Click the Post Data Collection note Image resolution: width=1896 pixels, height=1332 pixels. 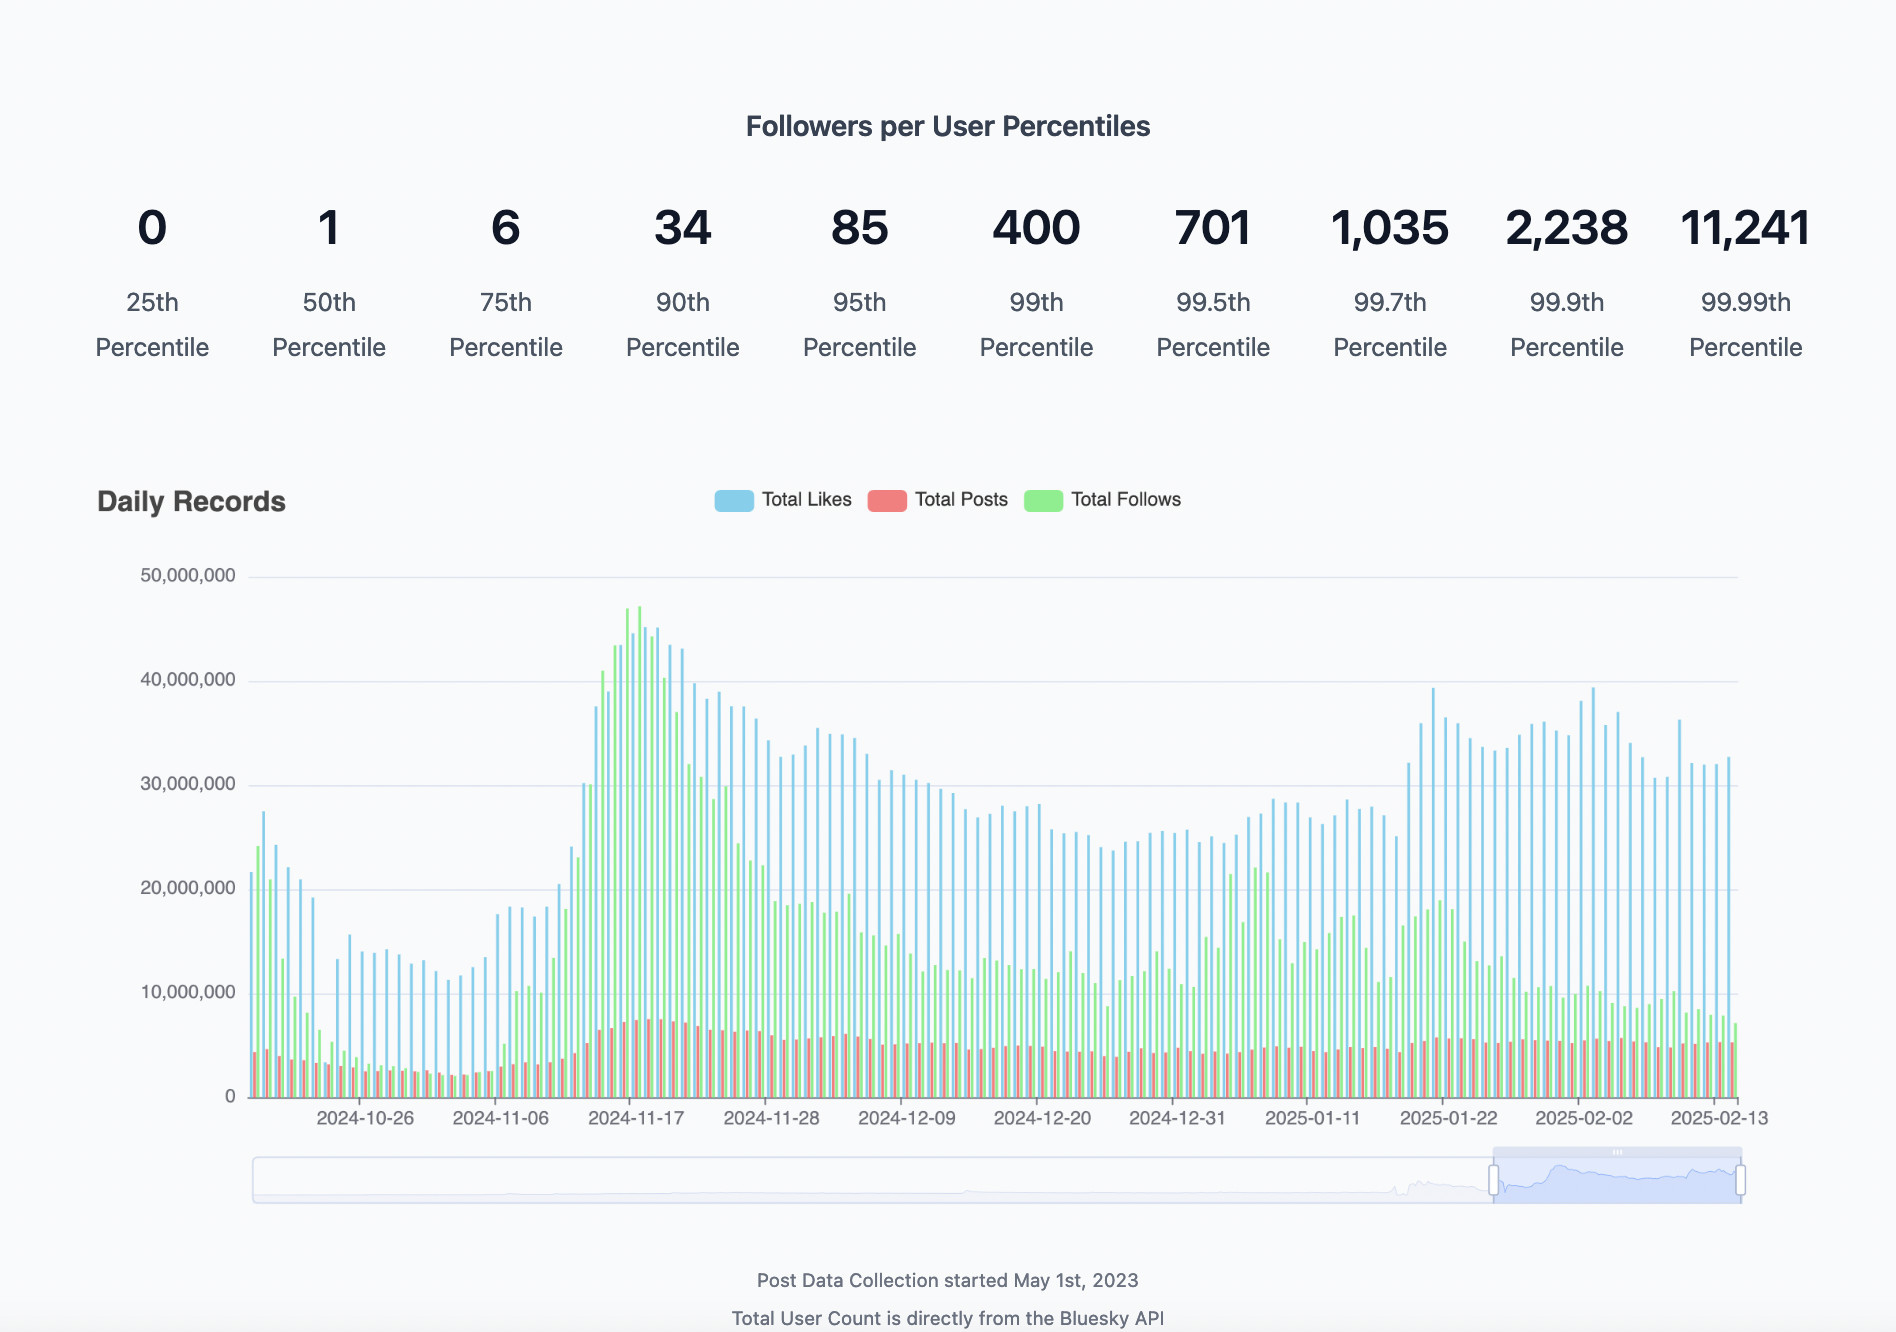point(948,1281)
